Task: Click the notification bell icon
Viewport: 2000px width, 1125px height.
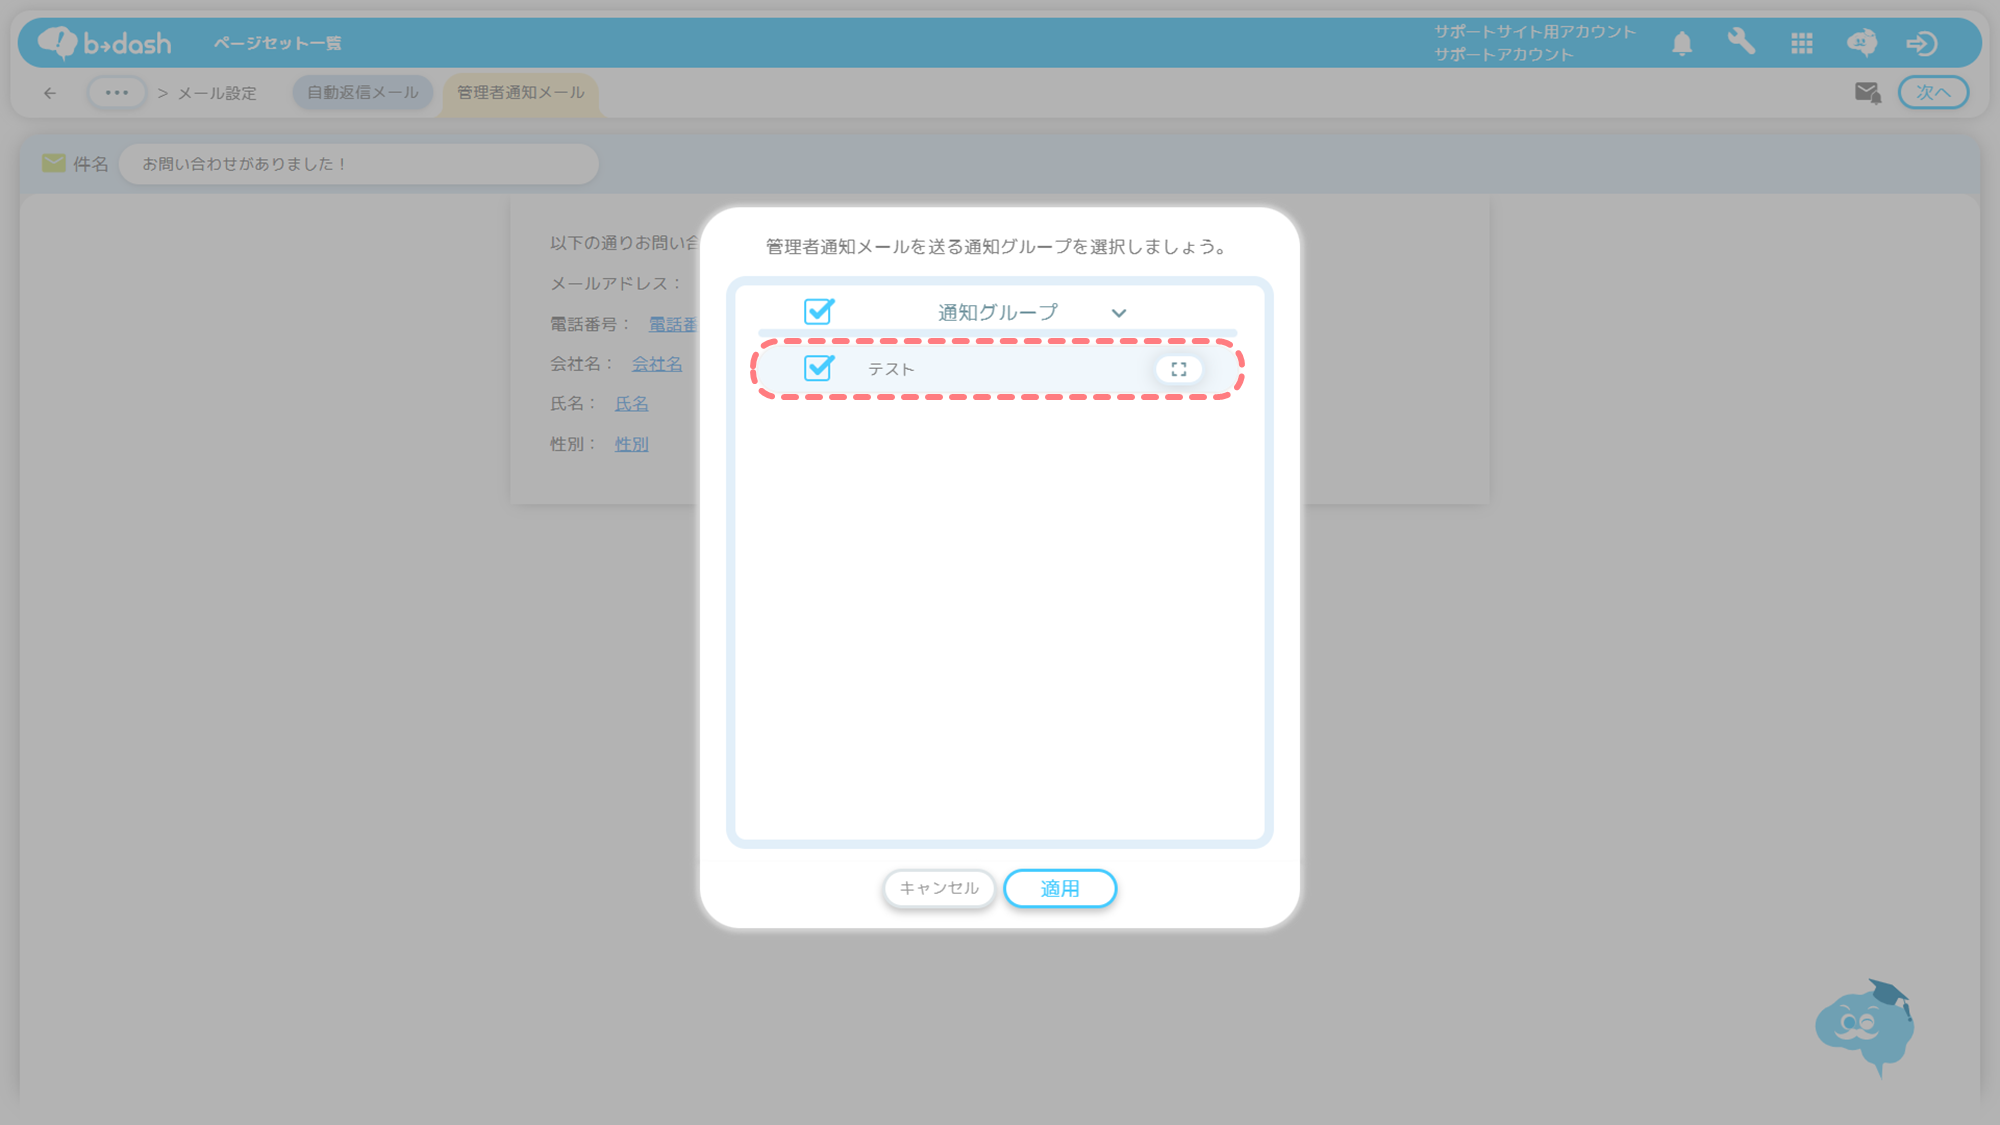Action: pyautogui.click(x=1682, y=44)
